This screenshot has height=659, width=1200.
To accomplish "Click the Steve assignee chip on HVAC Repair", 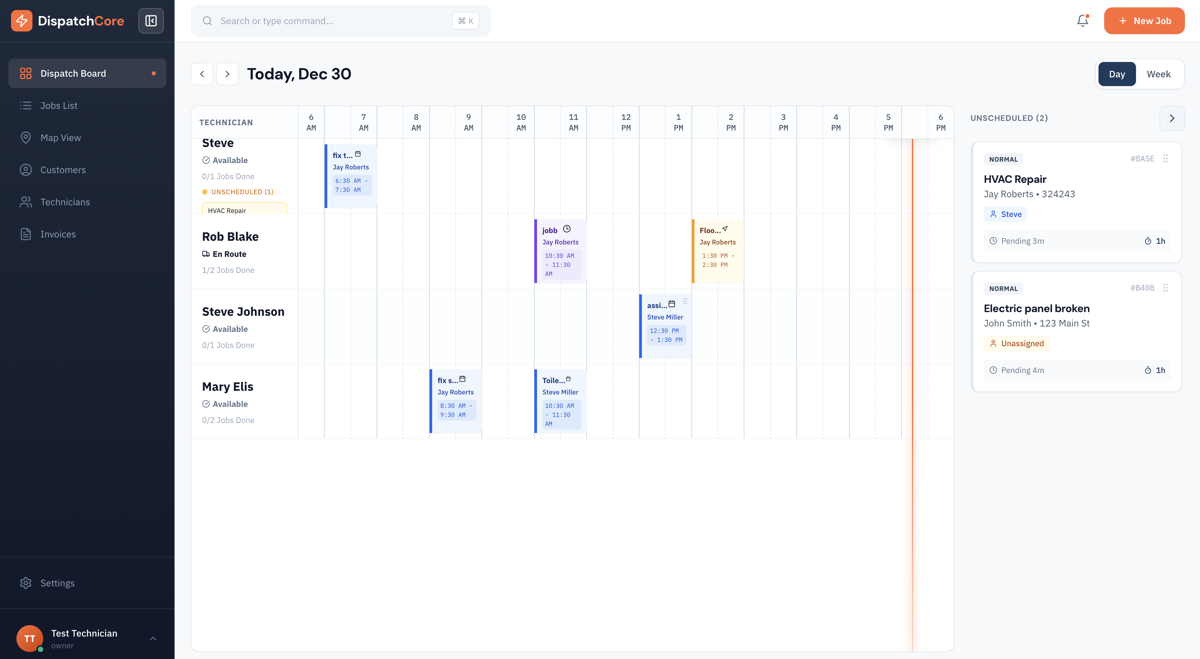I will pos(1004,213).
